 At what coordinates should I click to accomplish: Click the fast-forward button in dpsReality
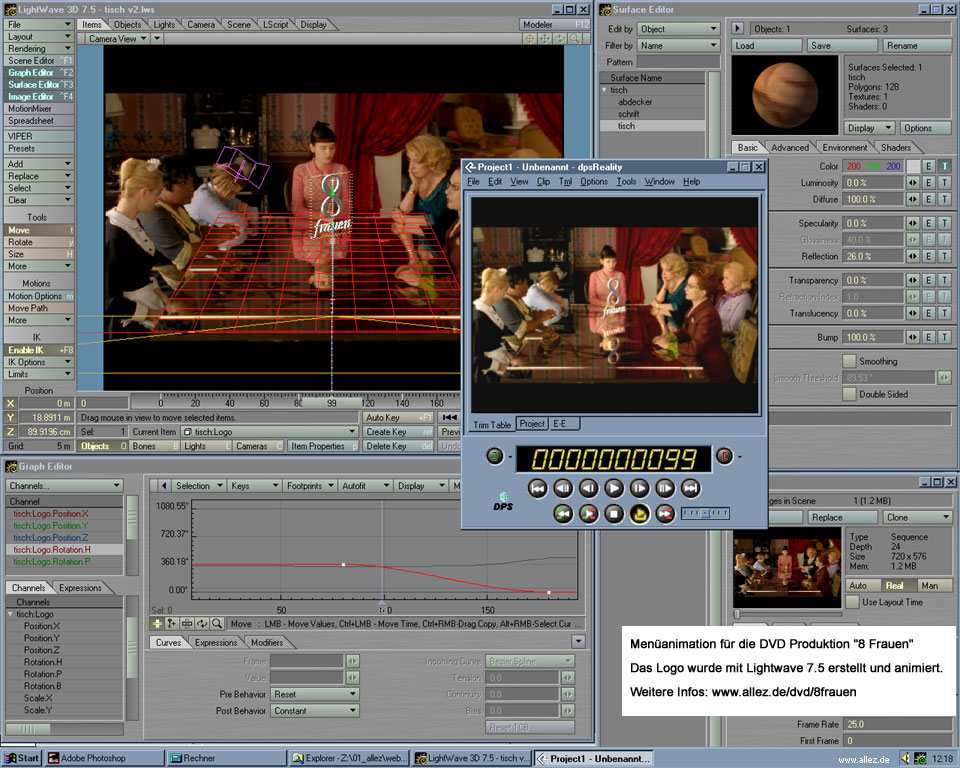(x=665, y=488)
